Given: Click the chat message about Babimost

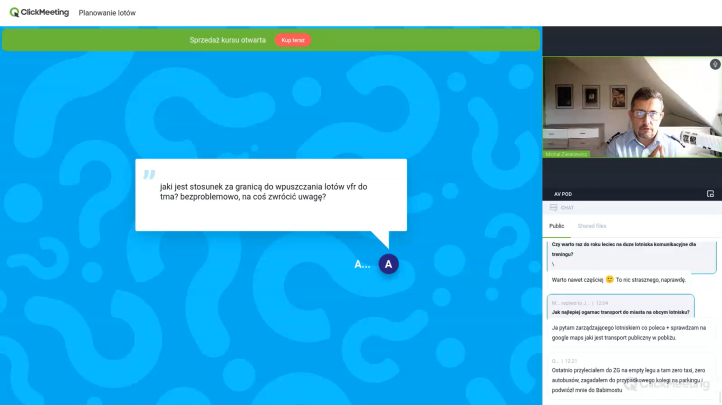Looking at the screenshot, I should pyautogui.click(x=628, y=380).
